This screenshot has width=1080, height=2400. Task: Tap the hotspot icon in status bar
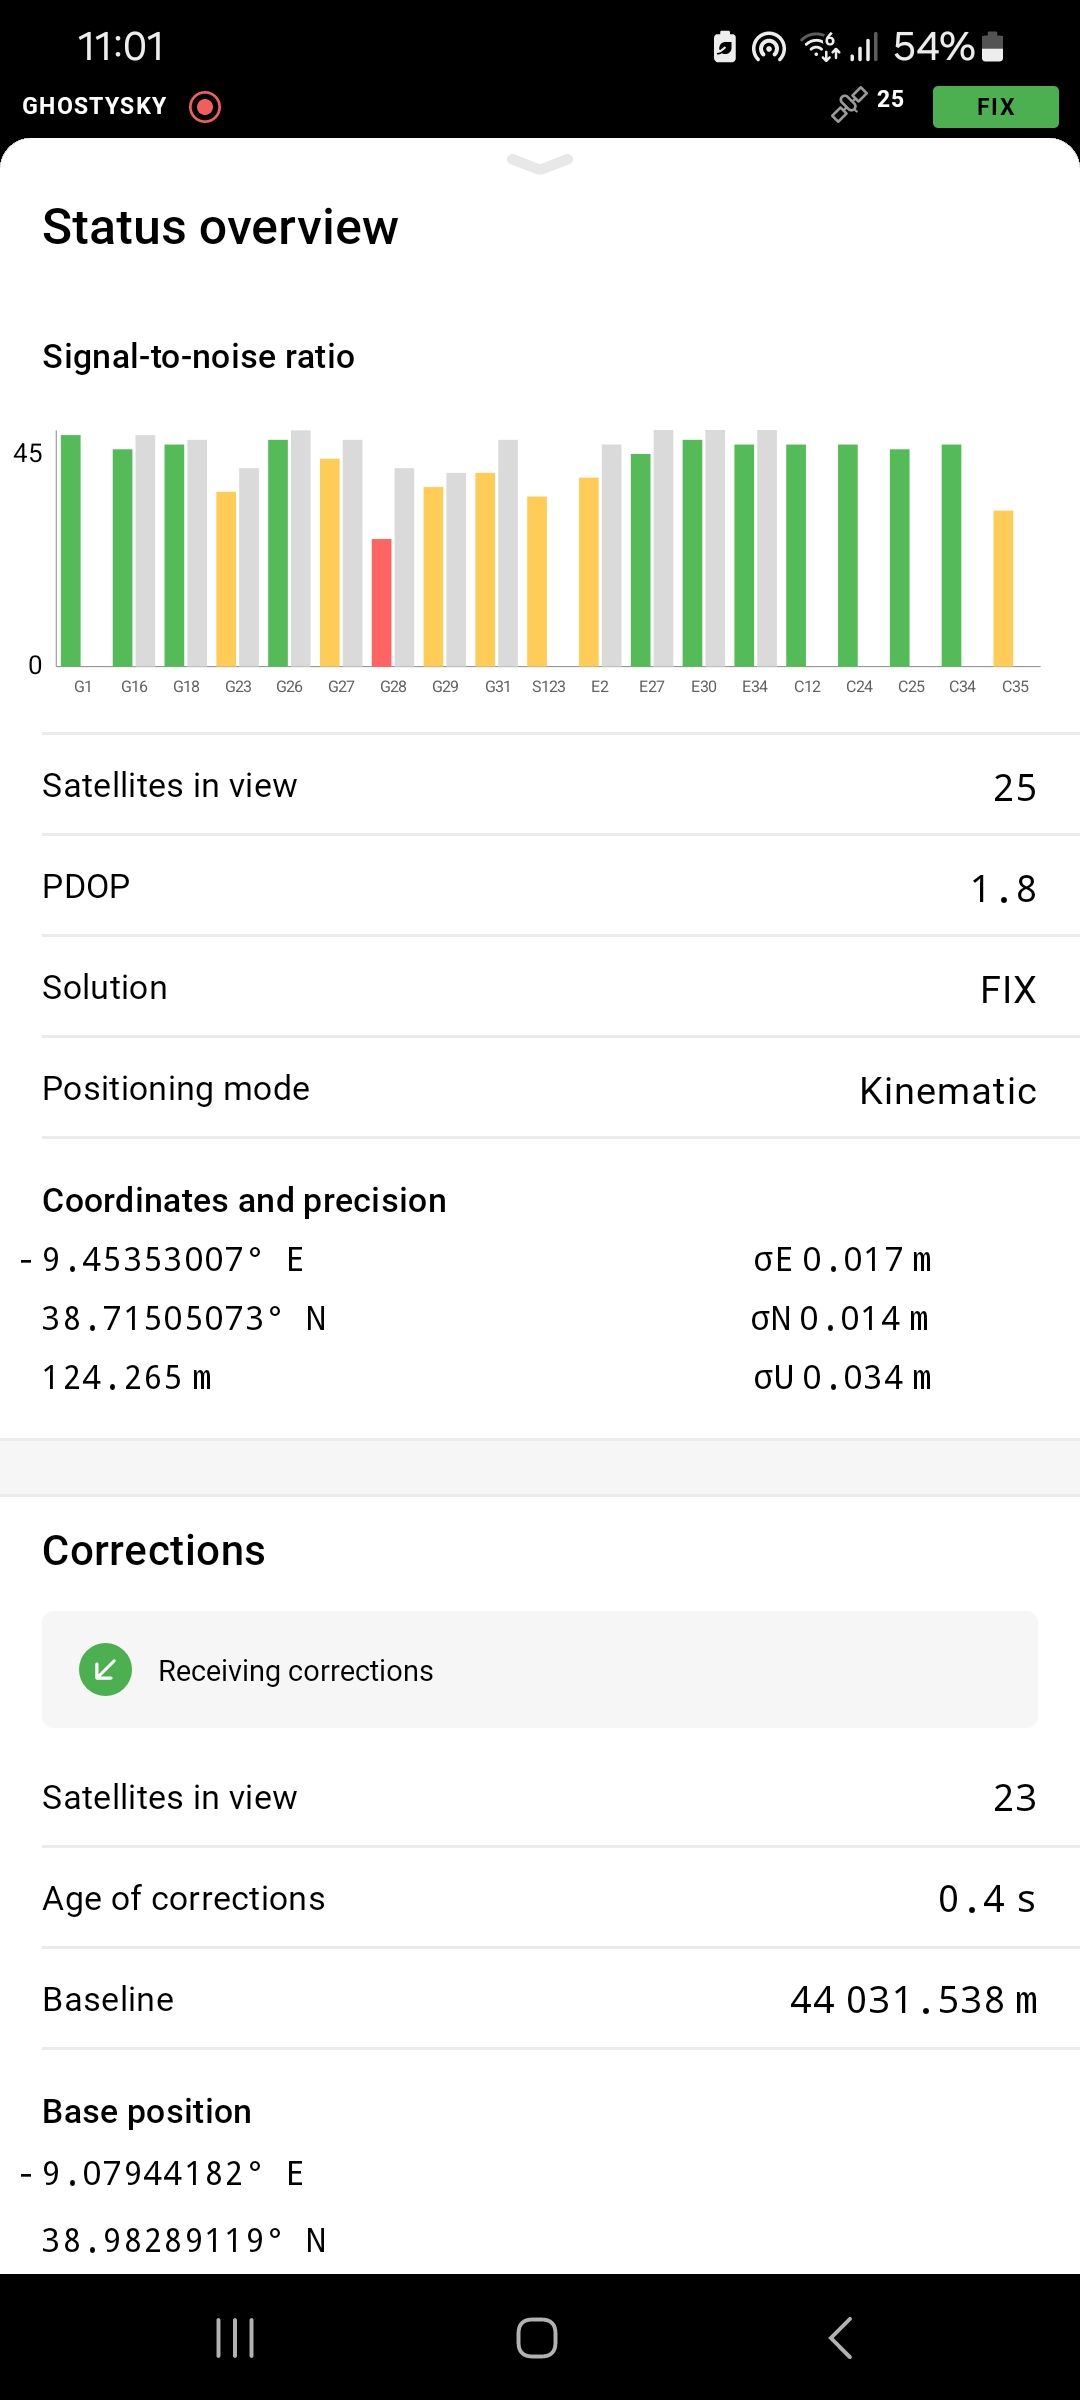click(x=768, y=47)
